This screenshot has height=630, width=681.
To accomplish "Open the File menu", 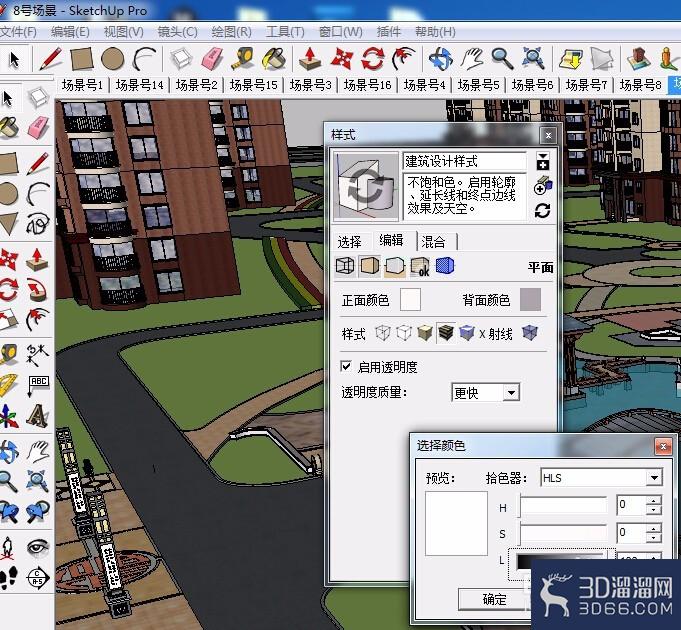I will pyautogui.click(x=18, y=32).
